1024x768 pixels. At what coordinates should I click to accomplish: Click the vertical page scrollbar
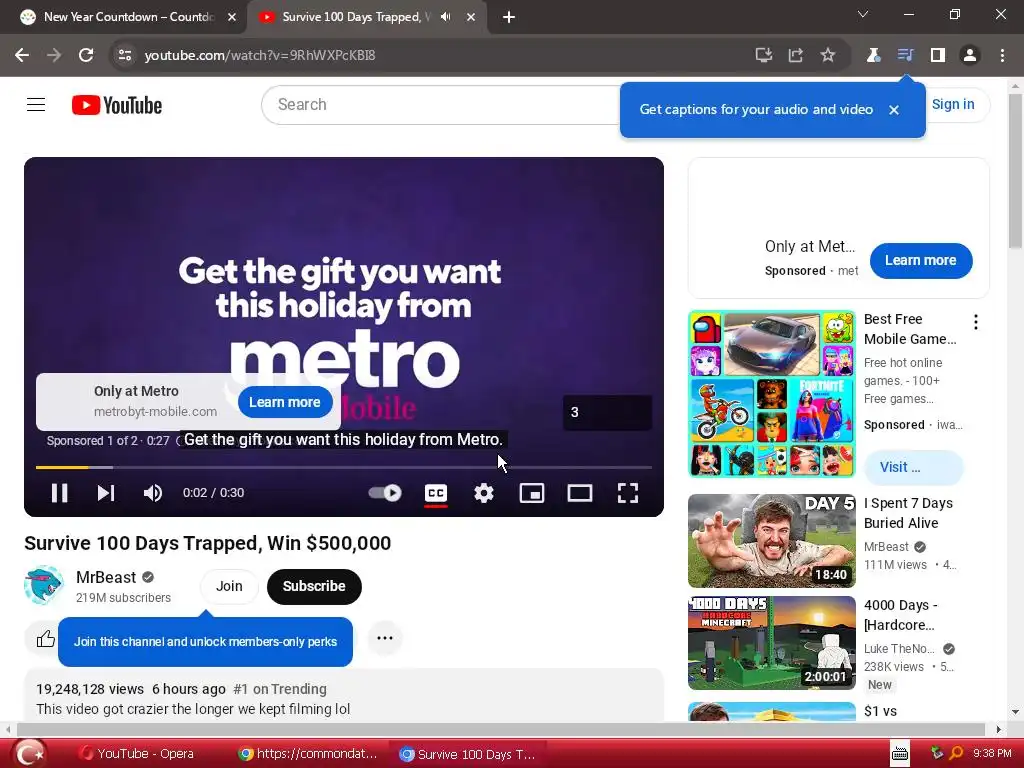point(1015,171)
